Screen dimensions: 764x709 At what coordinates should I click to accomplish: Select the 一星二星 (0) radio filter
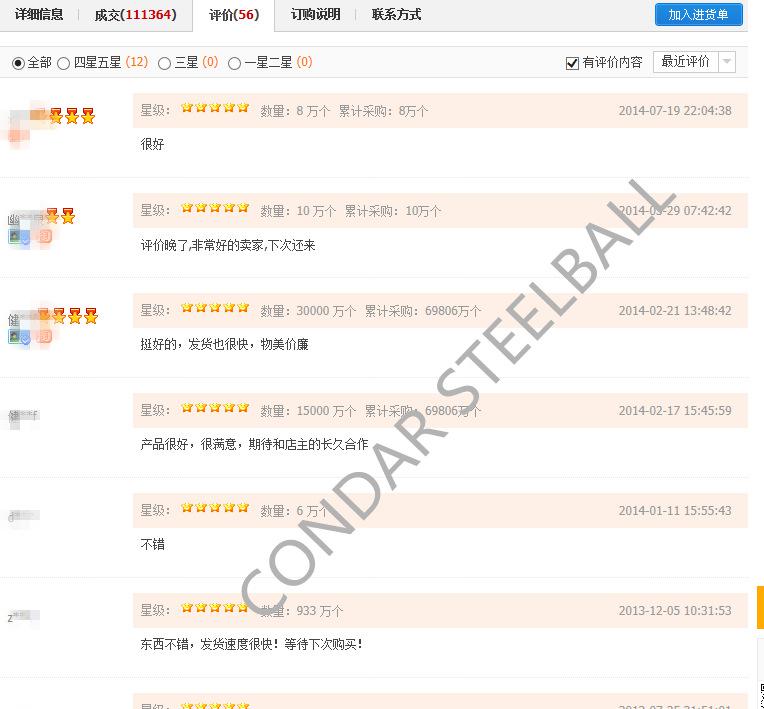point(235,63)
